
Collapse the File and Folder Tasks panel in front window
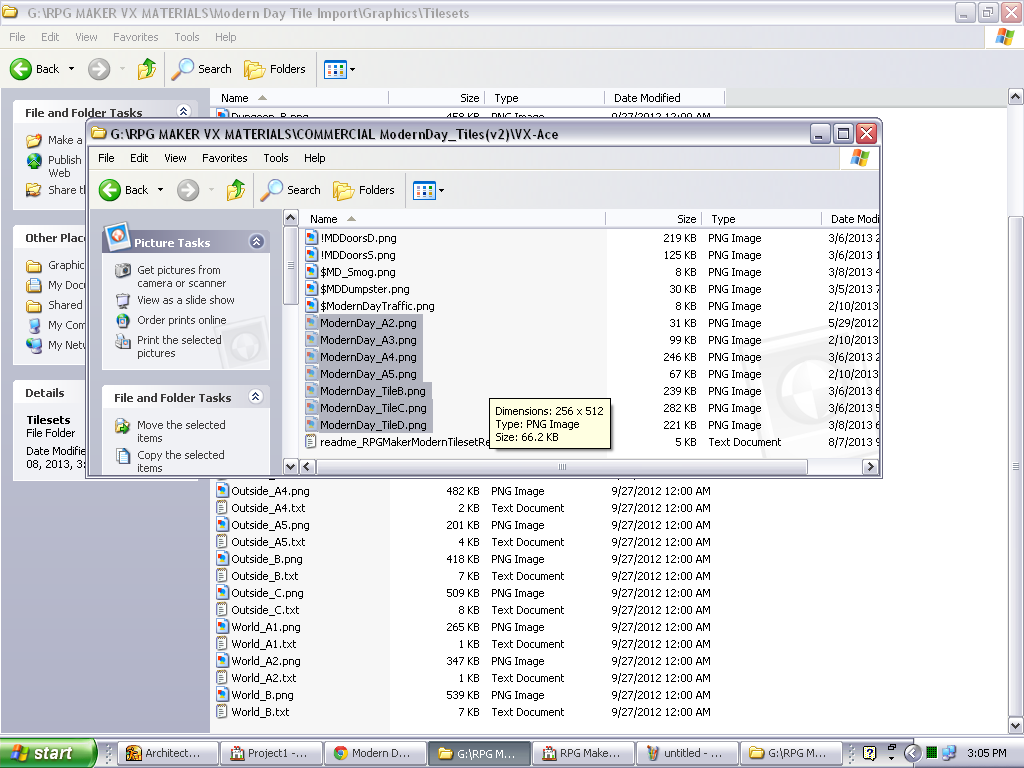coord(255,397)
